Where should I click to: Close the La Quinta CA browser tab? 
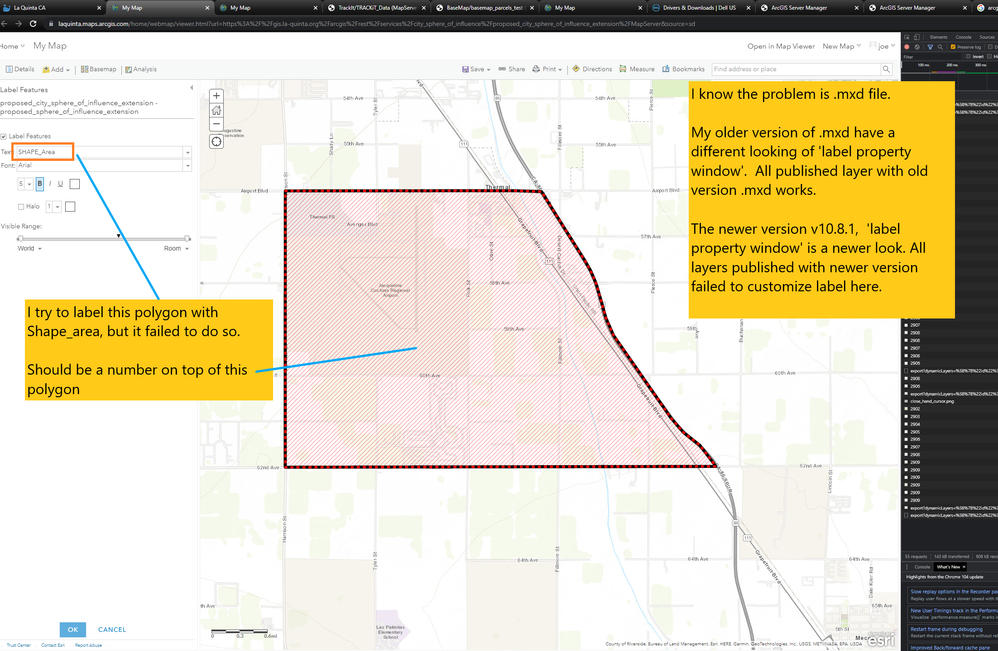click(x=99, y=8)
